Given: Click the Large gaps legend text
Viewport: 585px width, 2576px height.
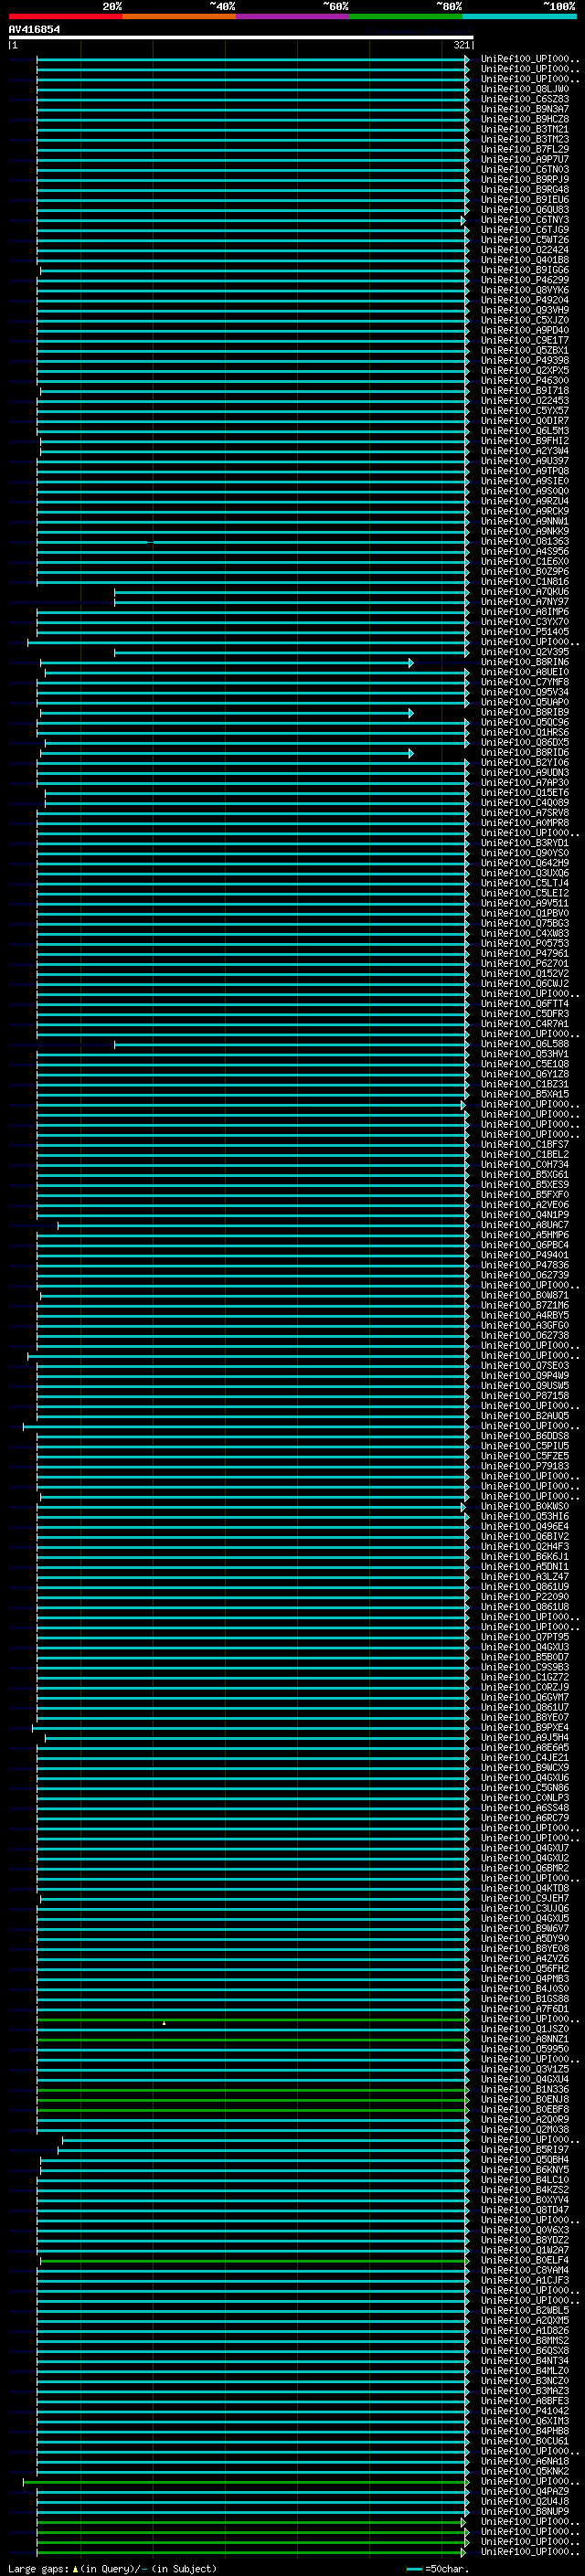Looking at the screenshot, I should point(112,2569).
